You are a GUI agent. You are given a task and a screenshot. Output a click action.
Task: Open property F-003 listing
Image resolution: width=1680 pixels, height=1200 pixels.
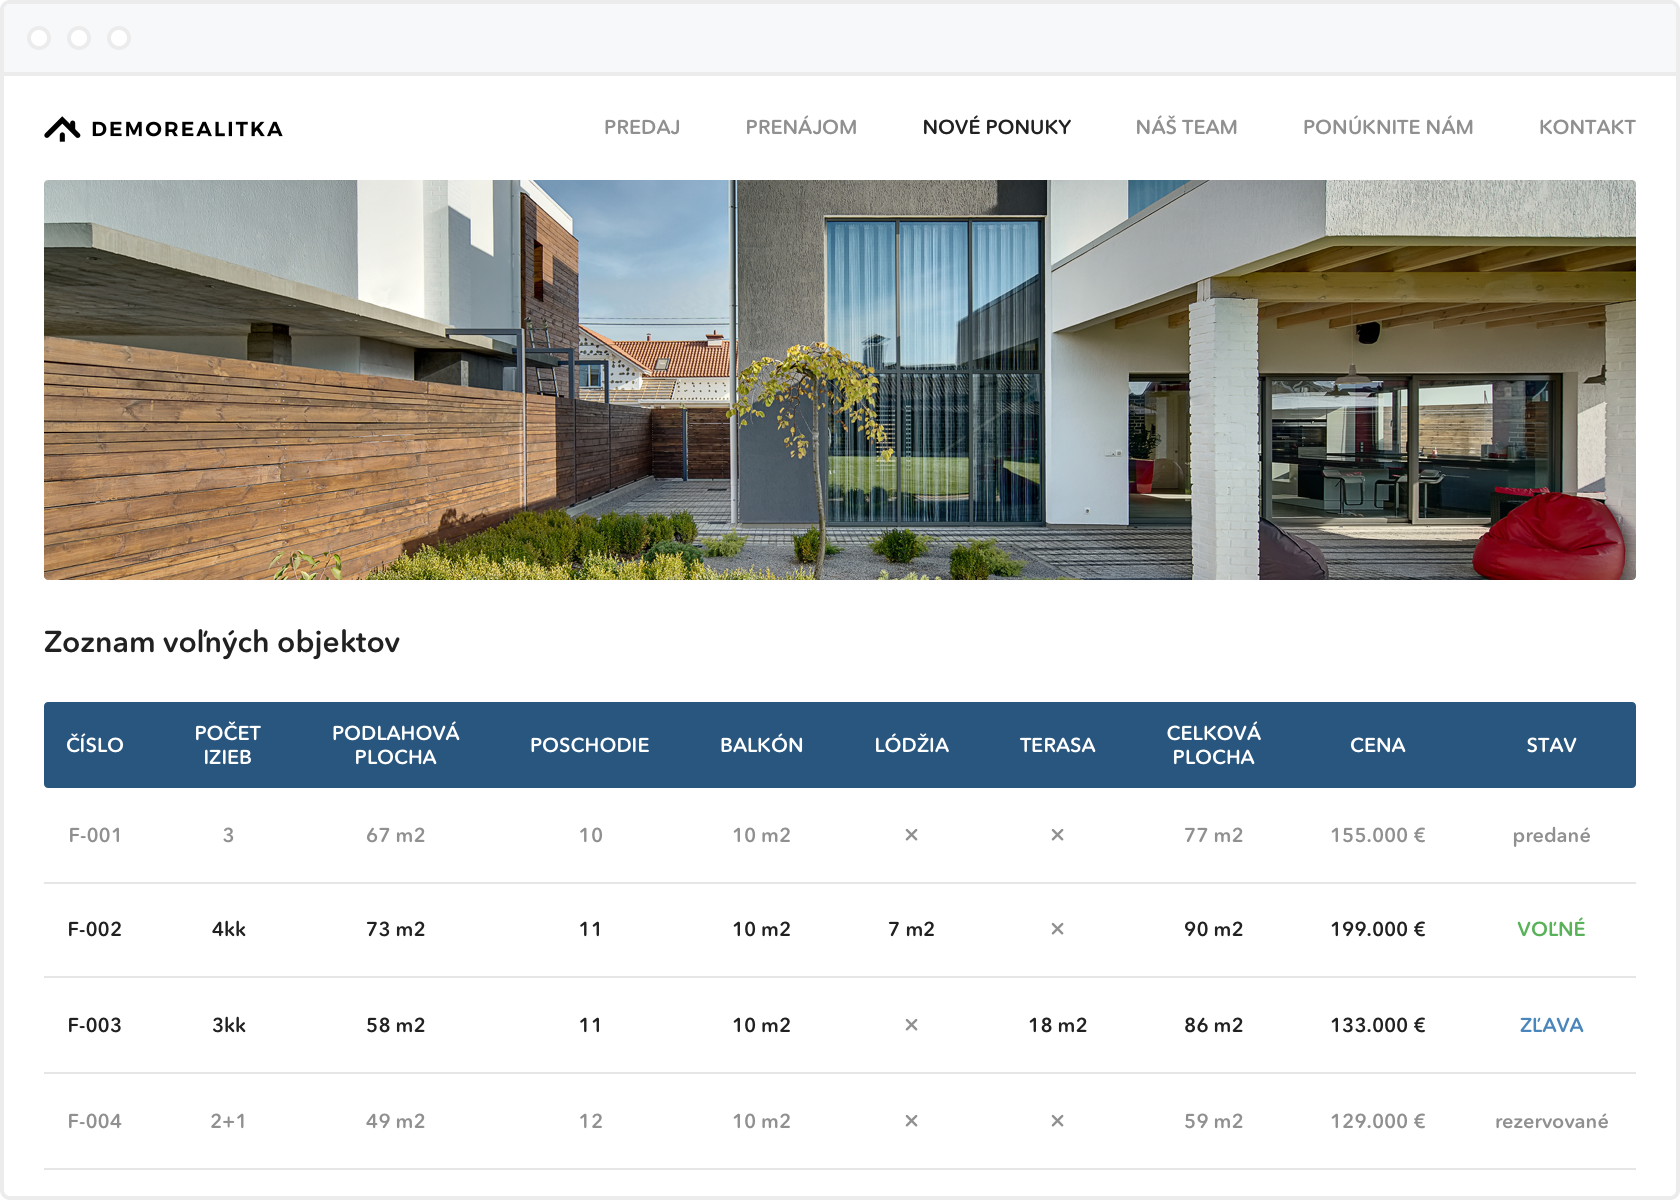point(95,1025)
